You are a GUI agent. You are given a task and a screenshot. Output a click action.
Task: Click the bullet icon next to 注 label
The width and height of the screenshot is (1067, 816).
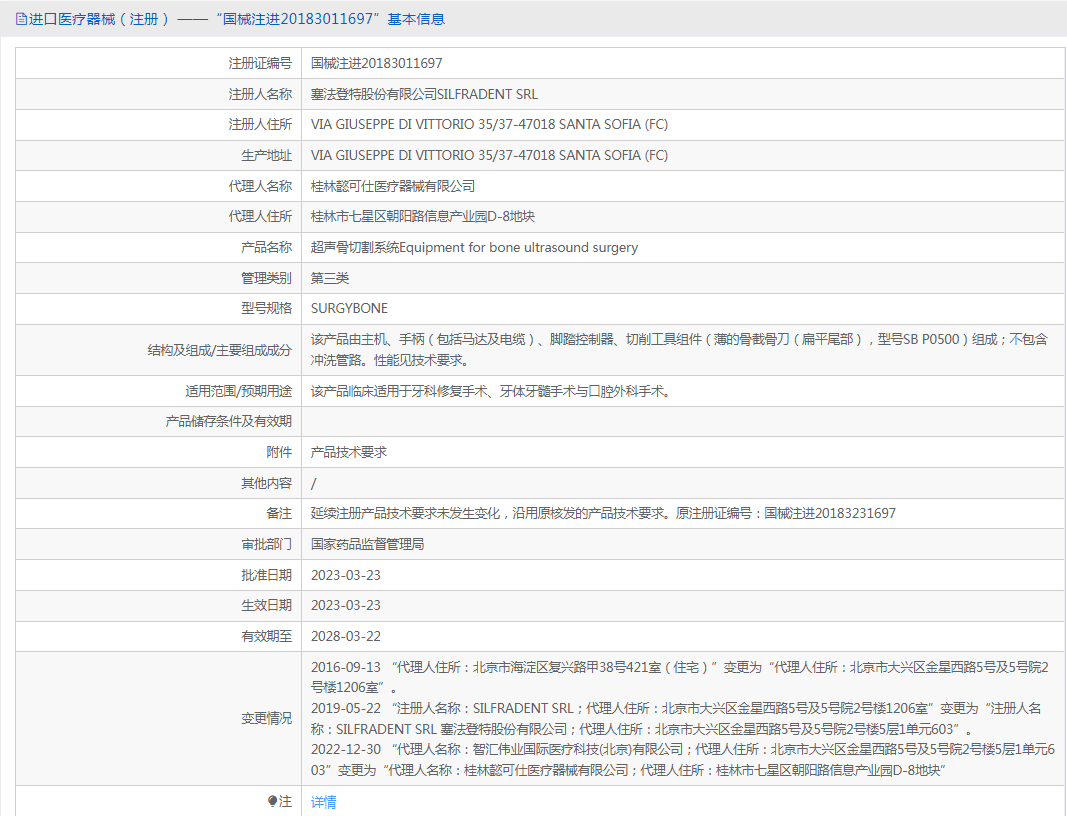pos(272,802)
